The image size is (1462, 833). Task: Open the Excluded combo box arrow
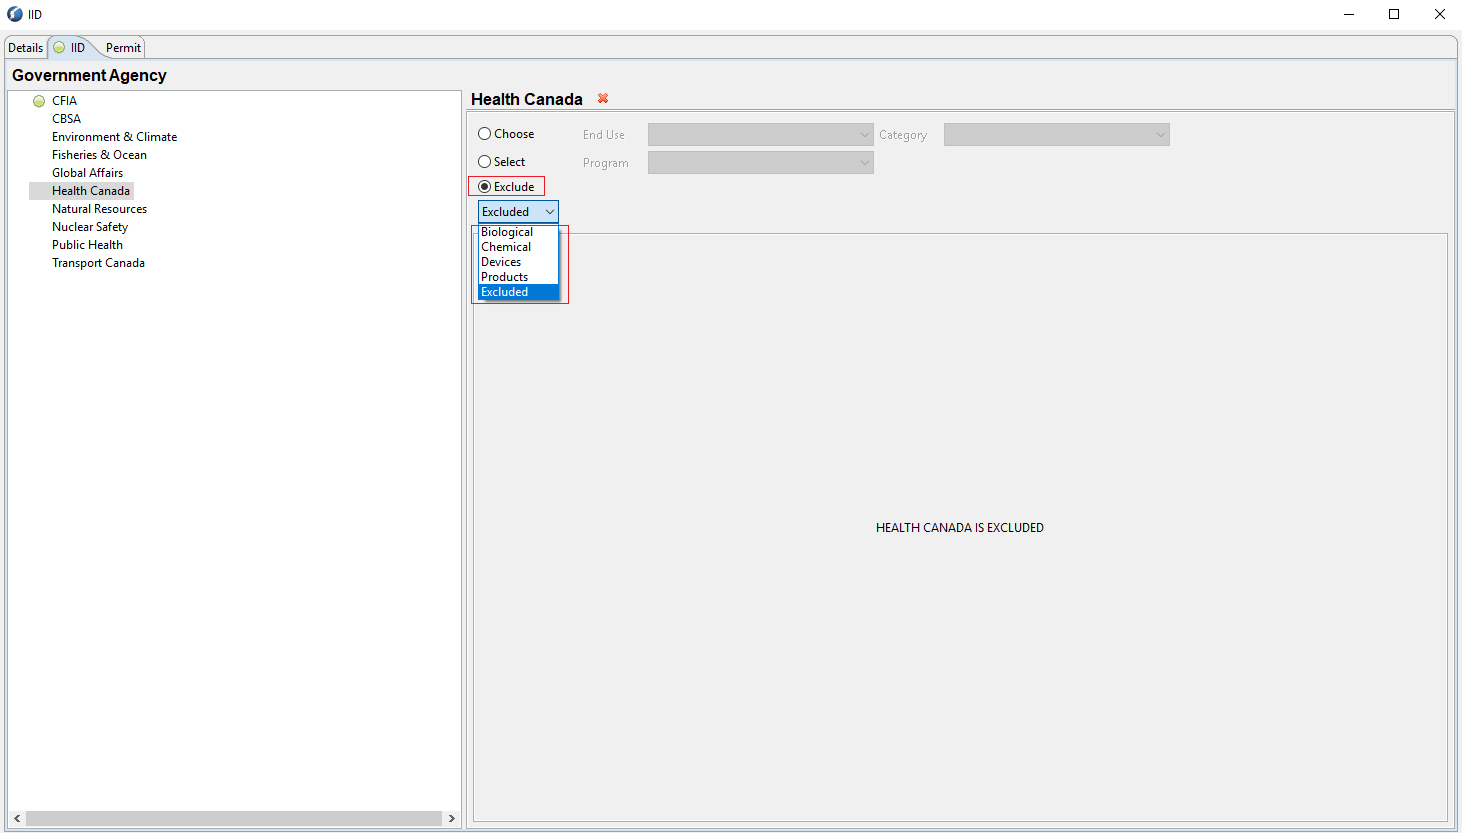pos(549,212)
